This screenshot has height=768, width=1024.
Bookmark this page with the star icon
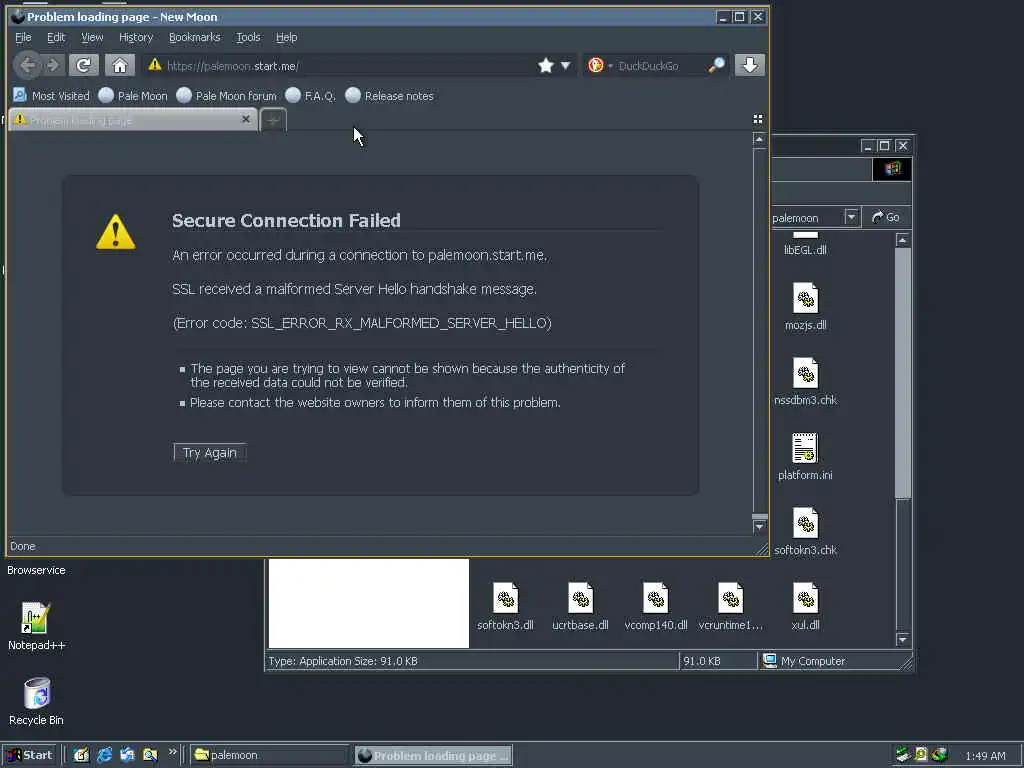pos(546,65)
